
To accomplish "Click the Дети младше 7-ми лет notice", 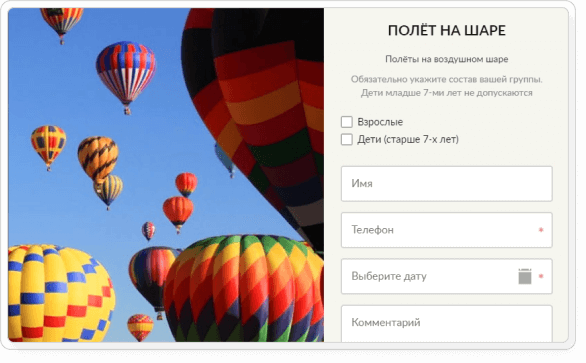I will (447, 93).
